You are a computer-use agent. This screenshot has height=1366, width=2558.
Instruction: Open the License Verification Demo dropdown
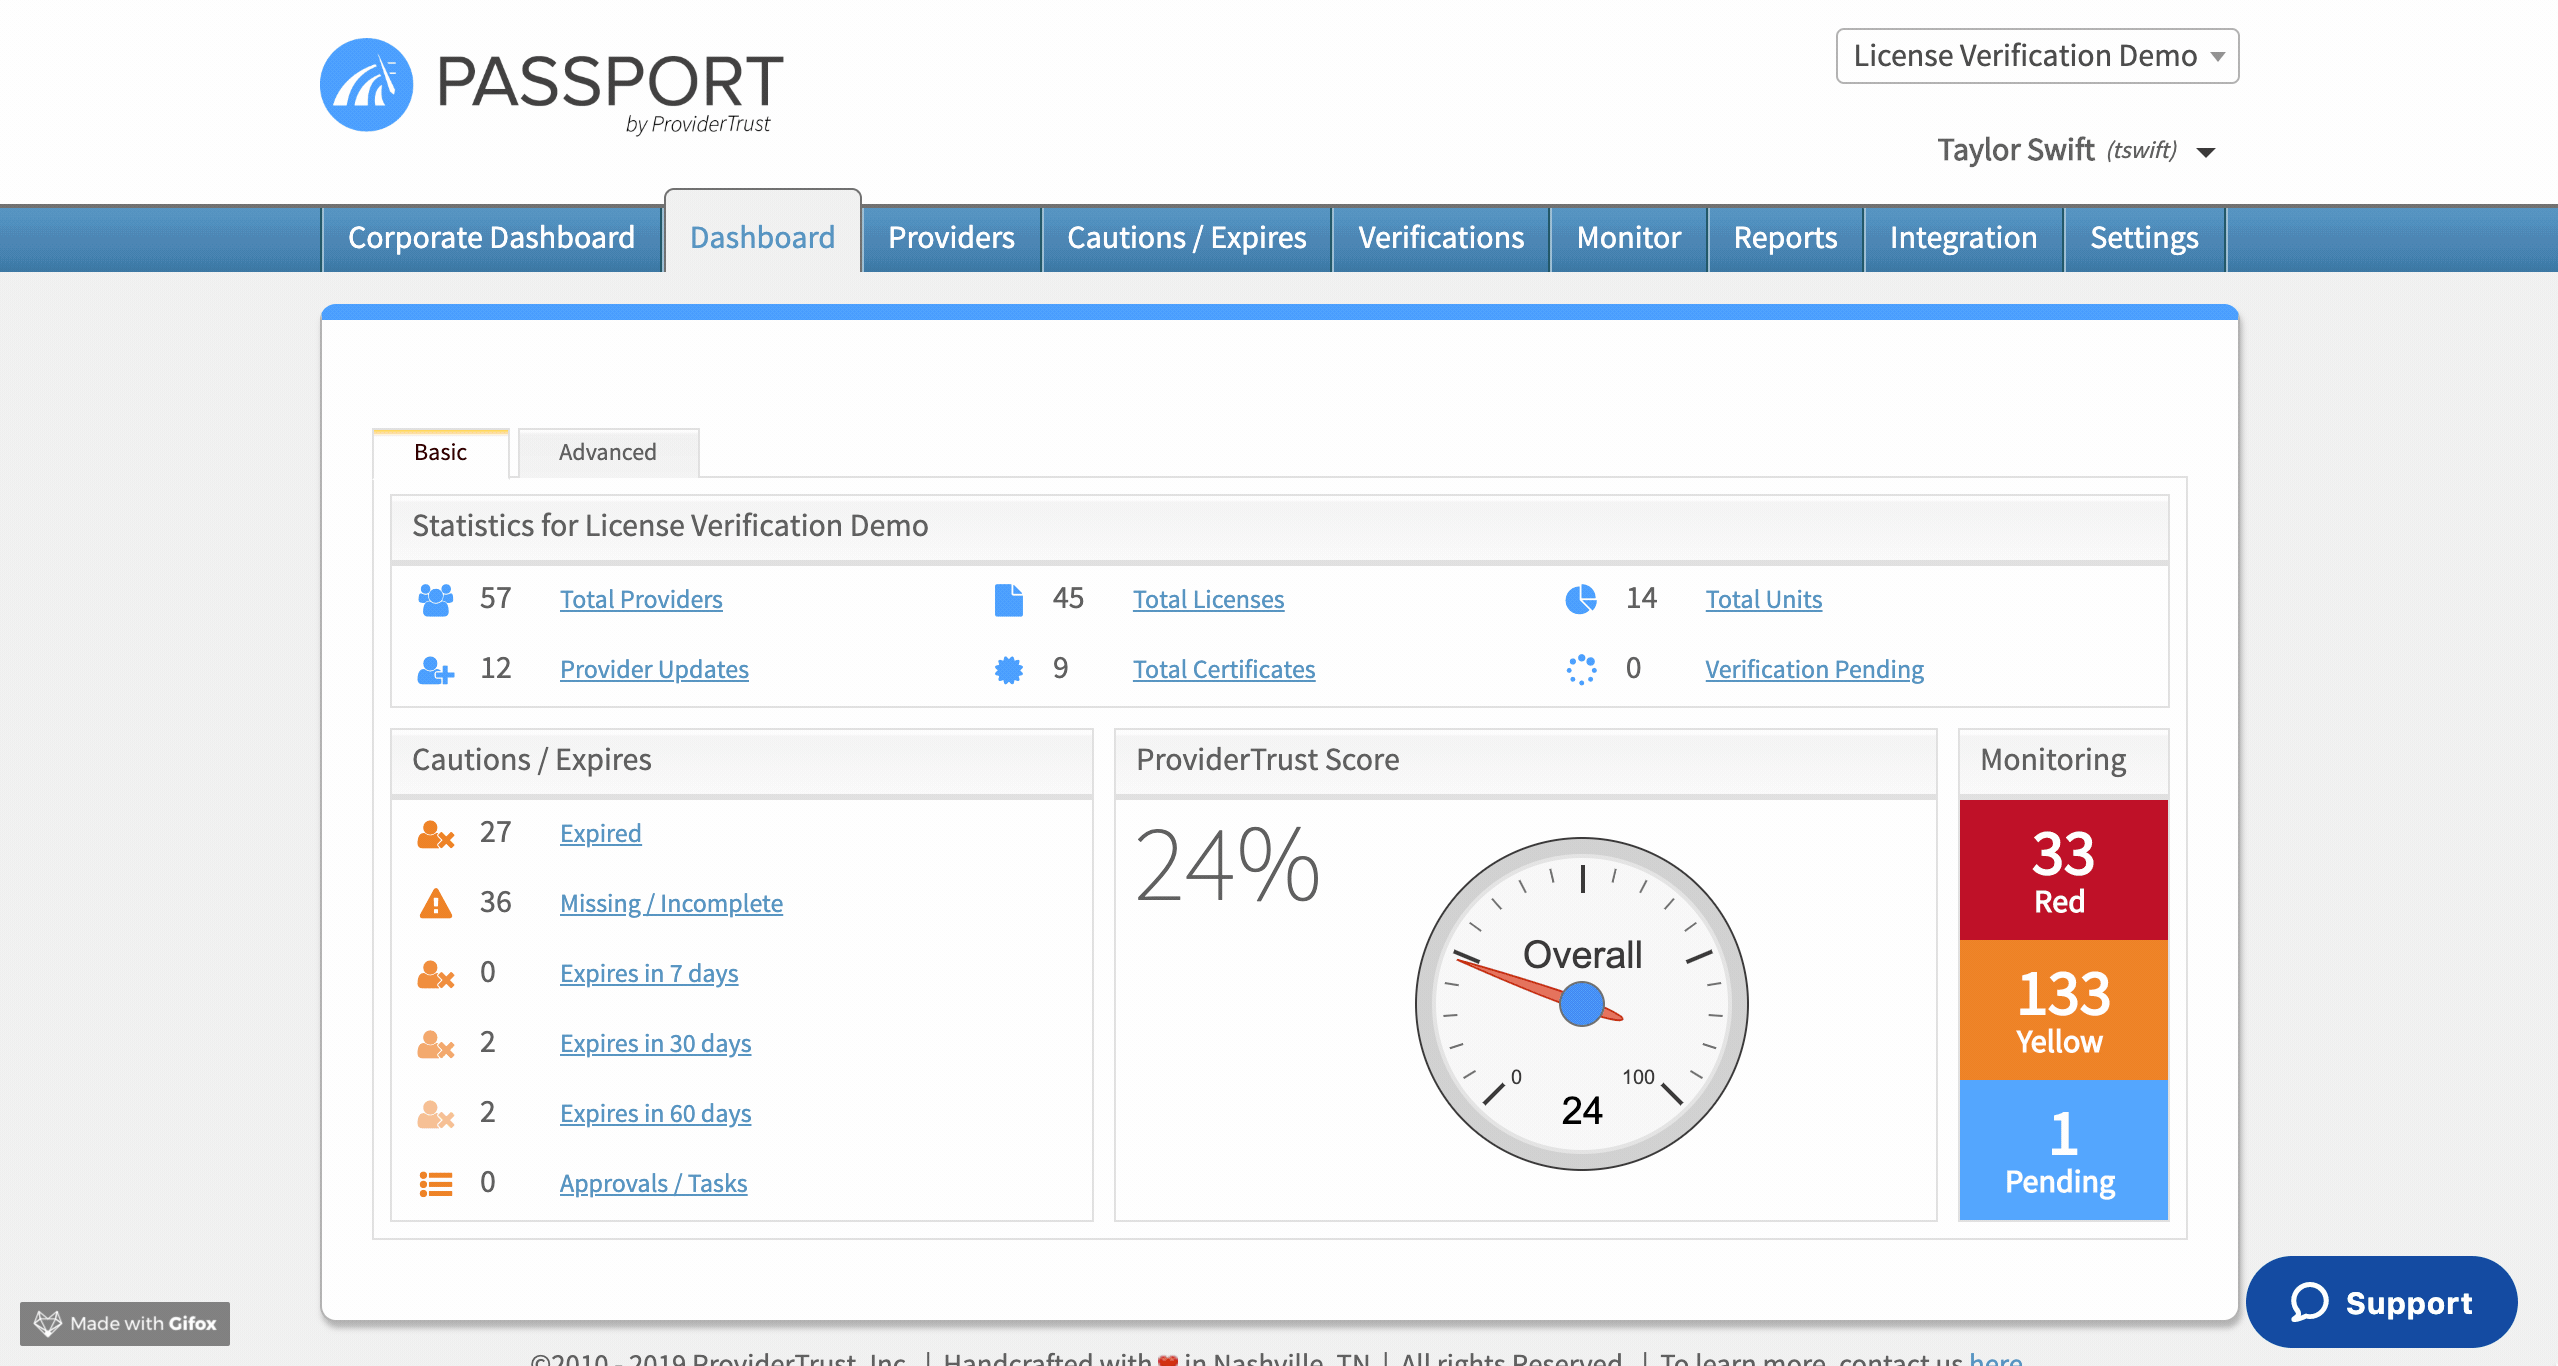pyautogui.click(x=2037, y=56)
